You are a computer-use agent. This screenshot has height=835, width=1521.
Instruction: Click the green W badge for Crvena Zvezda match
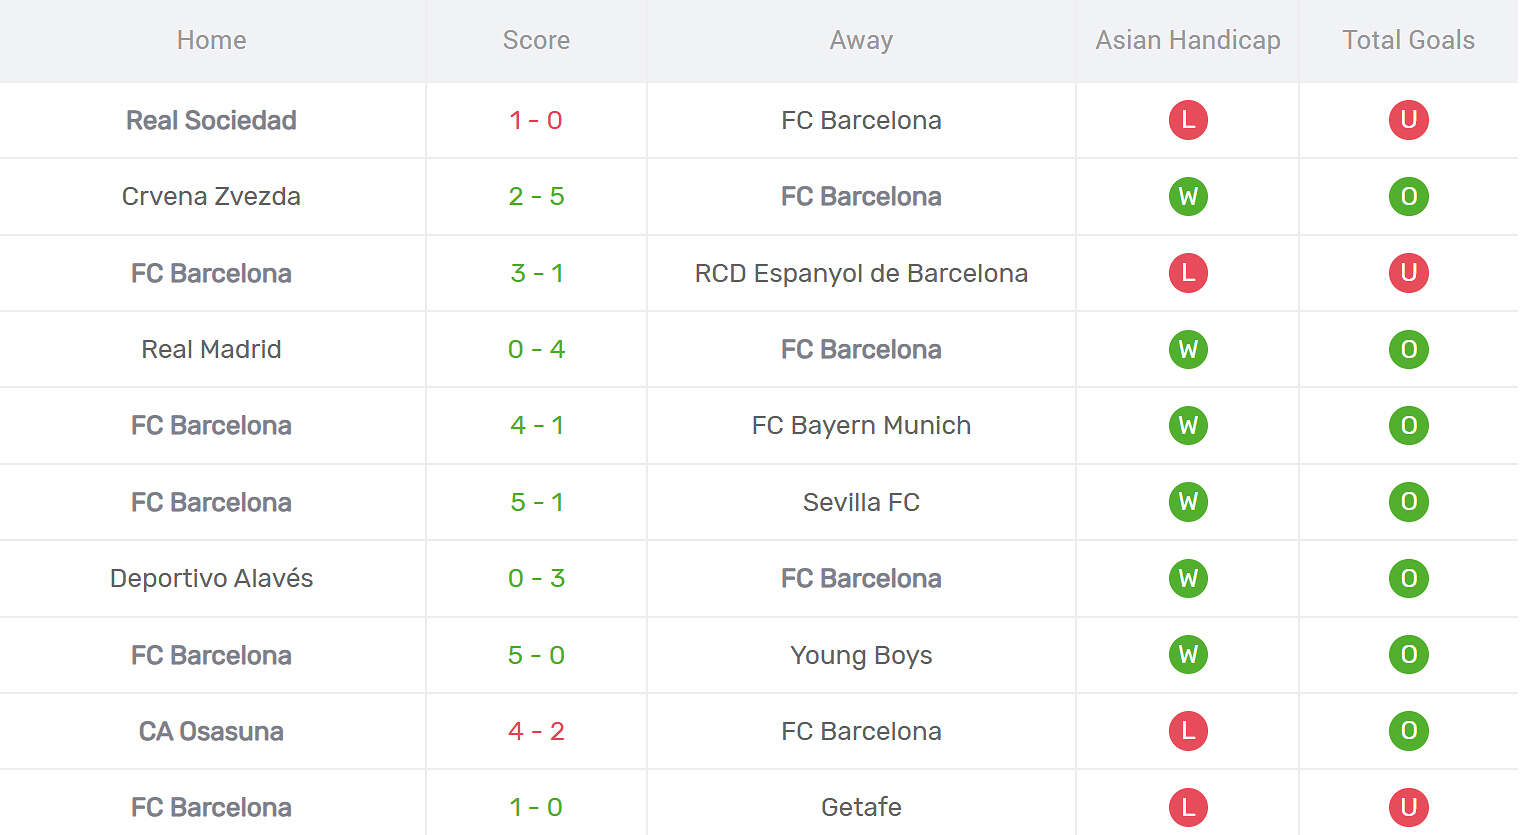1188,197
